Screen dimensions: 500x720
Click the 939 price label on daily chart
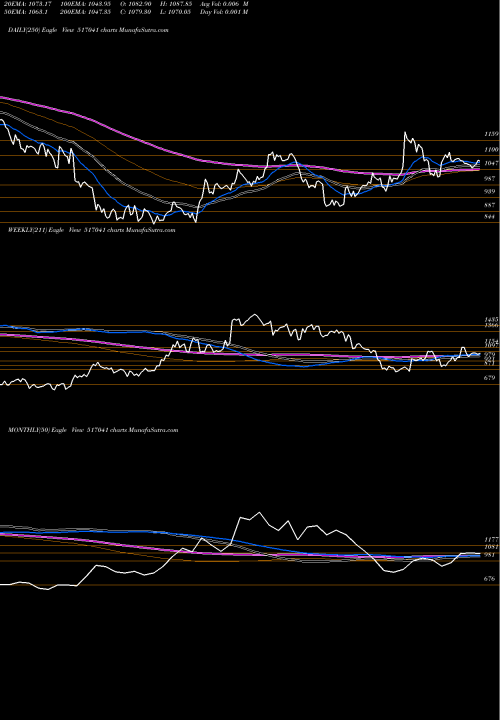(x=490, y=191)
